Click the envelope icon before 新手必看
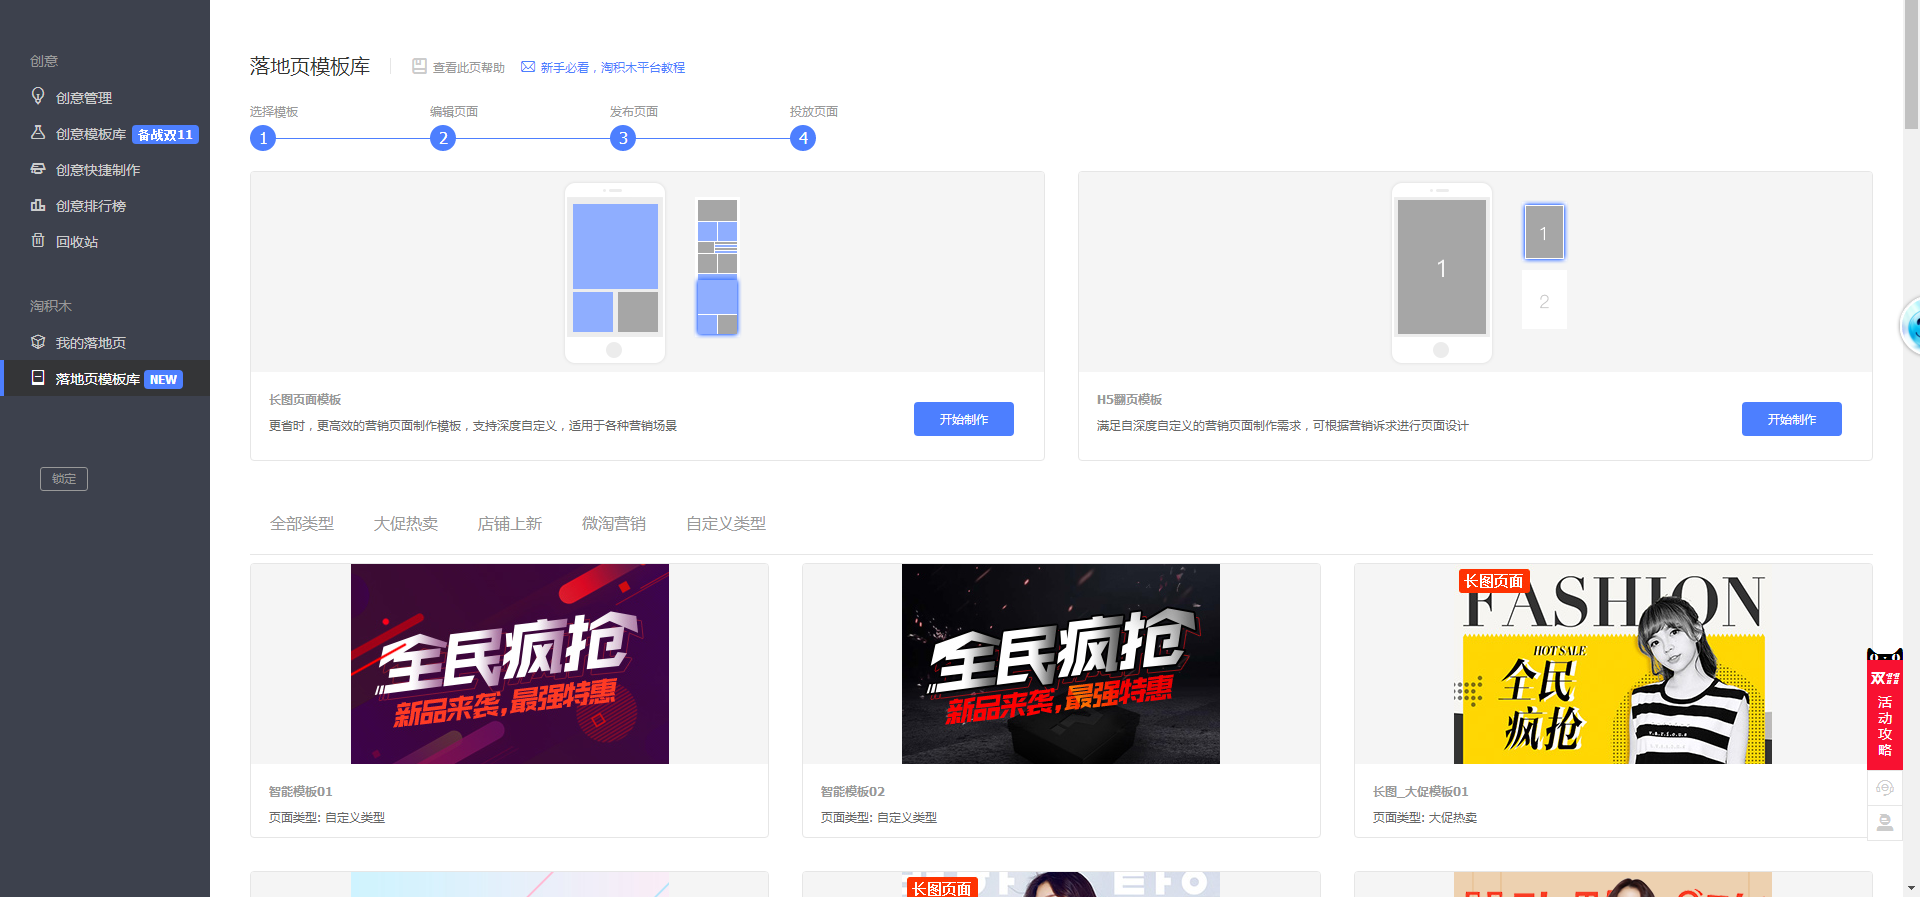Viewport: 1920px width, 897px height. click(x=528, y=67)
